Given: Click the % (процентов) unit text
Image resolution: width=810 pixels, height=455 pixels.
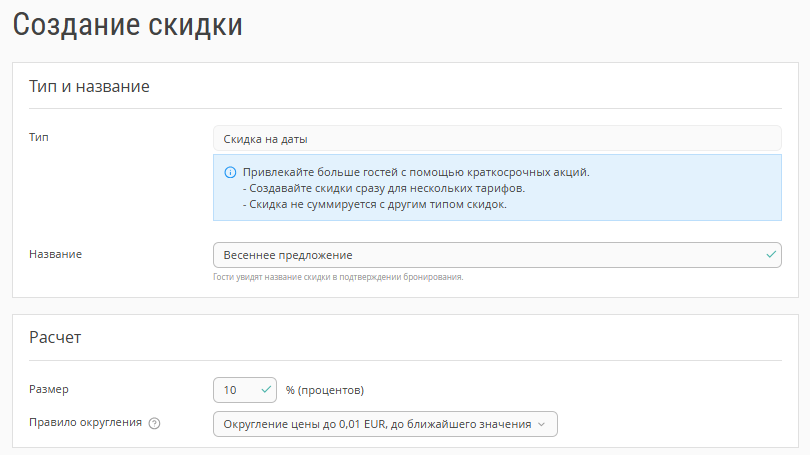Looking at the screenshot, I should tap(325, 390).
